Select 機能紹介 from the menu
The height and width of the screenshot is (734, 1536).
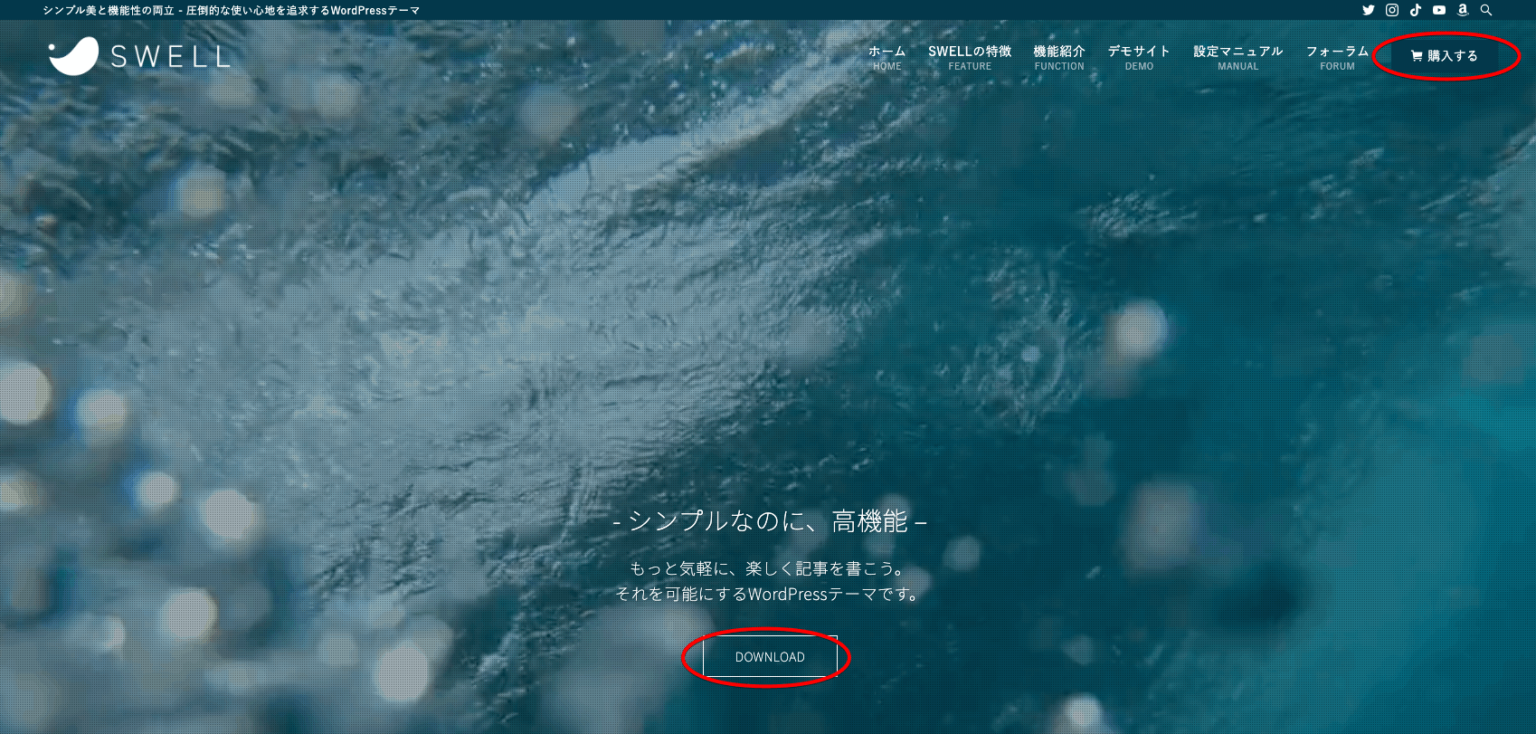pos(1059,55)
